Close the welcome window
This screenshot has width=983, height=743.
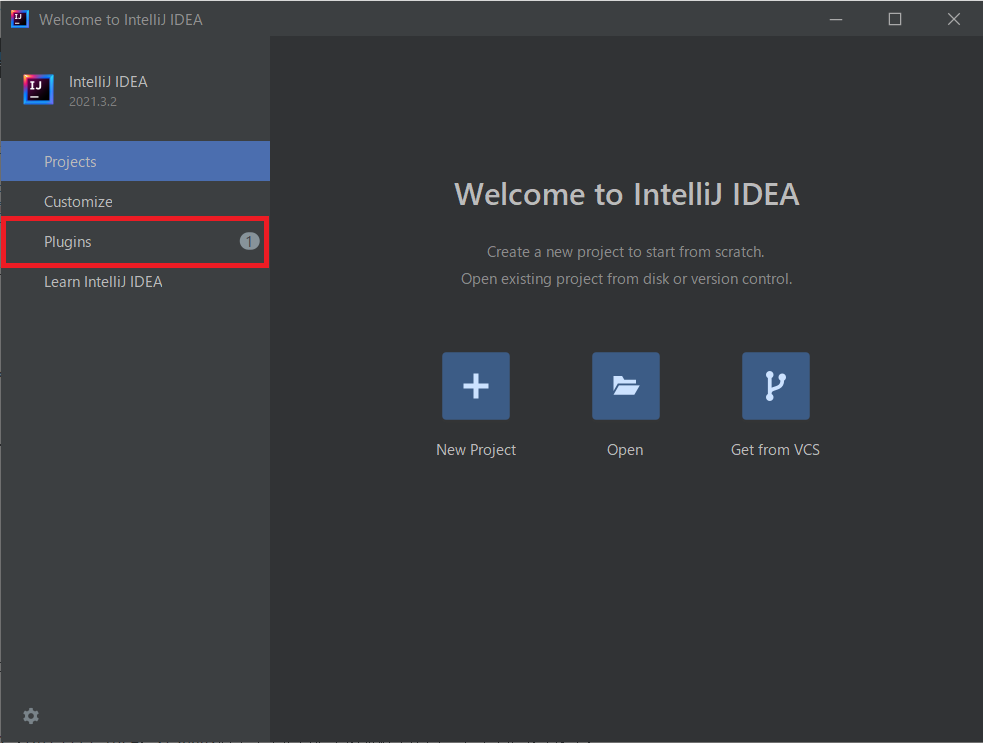coord(954,19)
